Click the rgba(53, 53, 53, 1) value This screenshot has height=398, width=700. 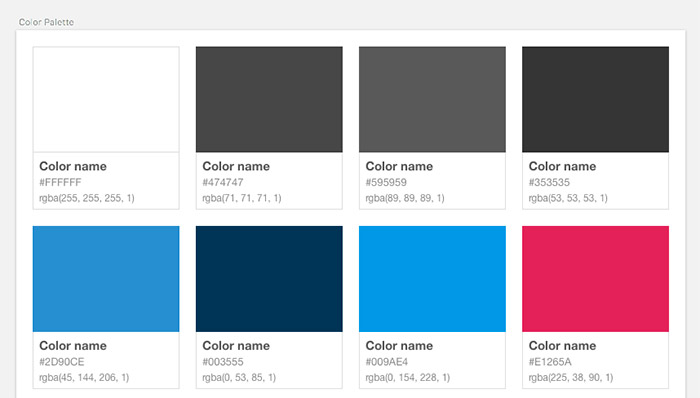(568, 198)
